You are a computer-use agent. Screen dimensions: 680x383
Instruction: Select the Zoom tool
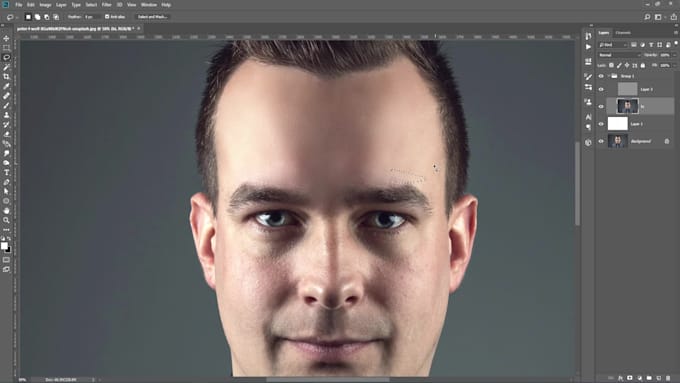tap(6, 220)
